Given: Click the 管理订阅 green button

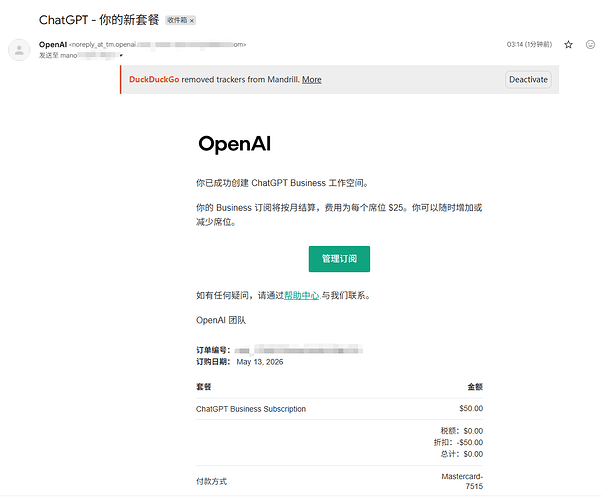Looking at the screenshot, I should click(339, 259).
